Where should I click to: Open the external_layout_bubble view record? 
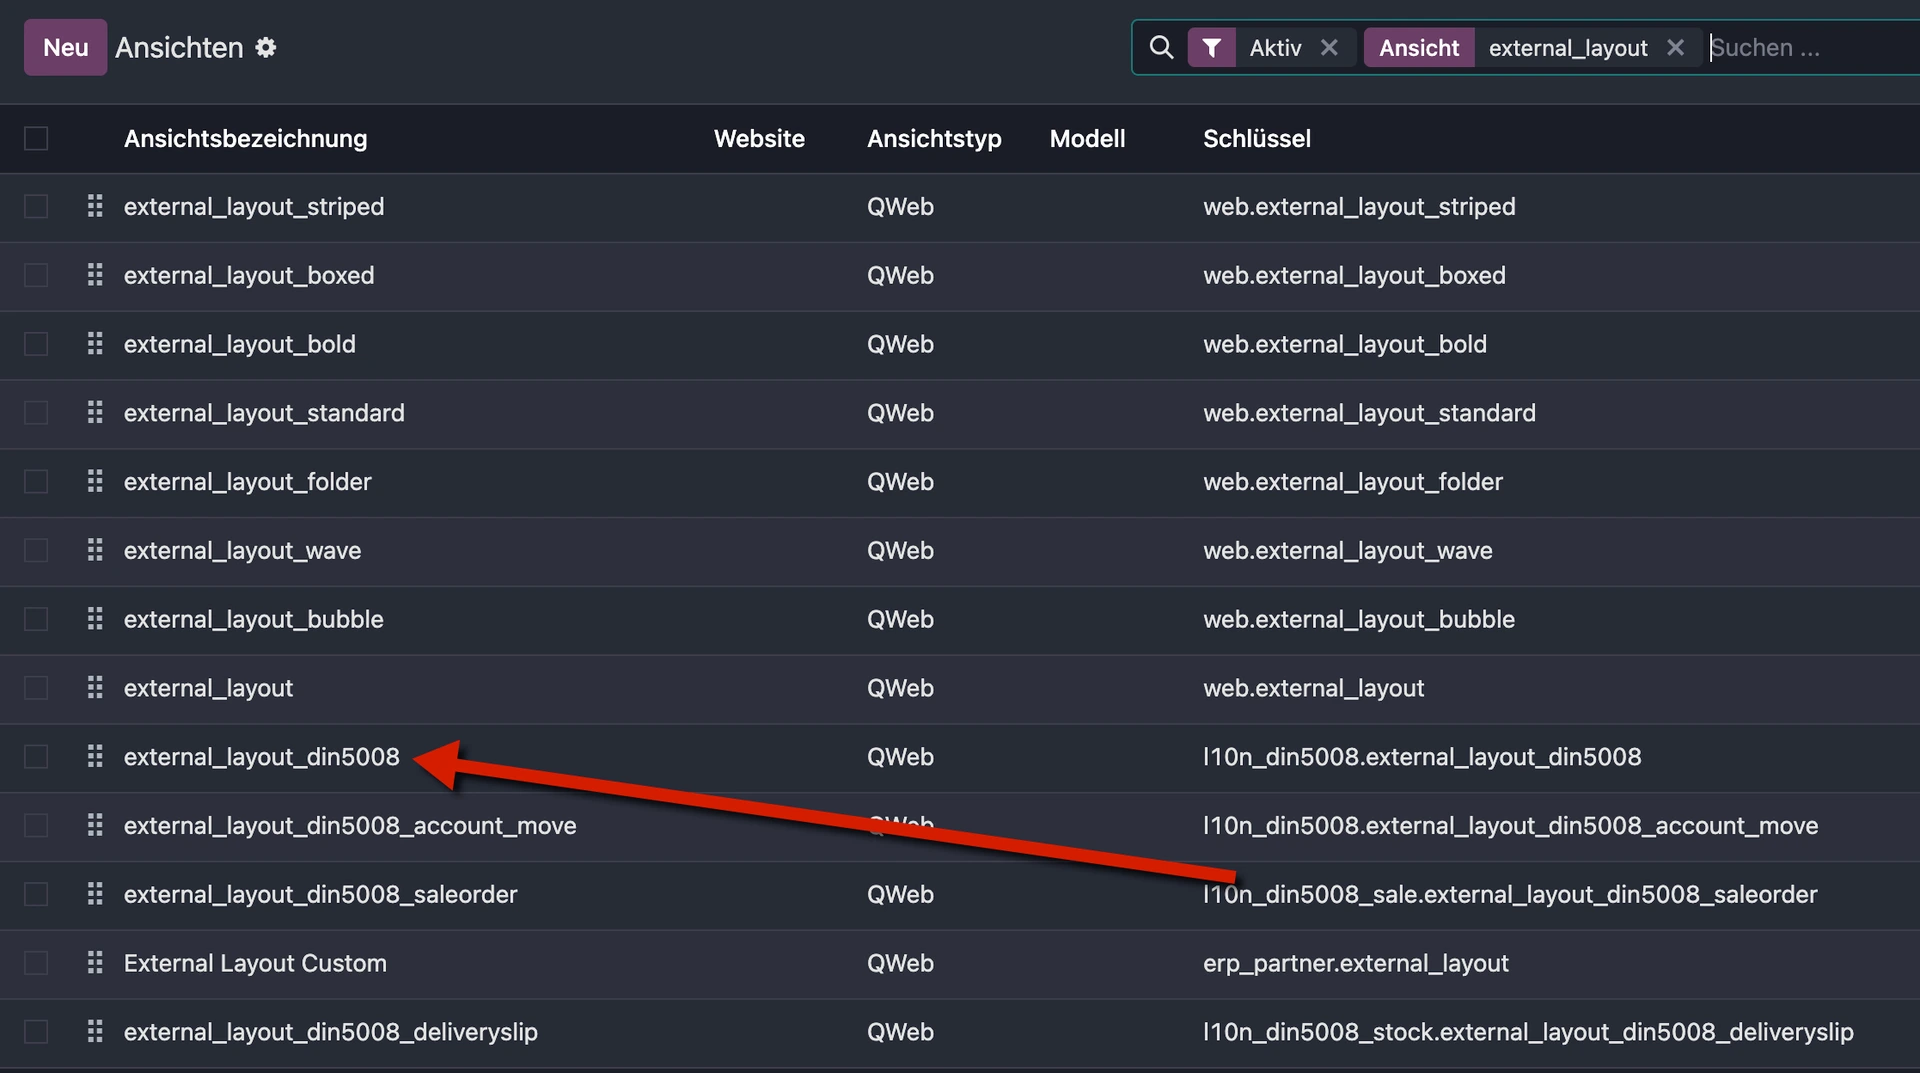[x=253, y=619]
